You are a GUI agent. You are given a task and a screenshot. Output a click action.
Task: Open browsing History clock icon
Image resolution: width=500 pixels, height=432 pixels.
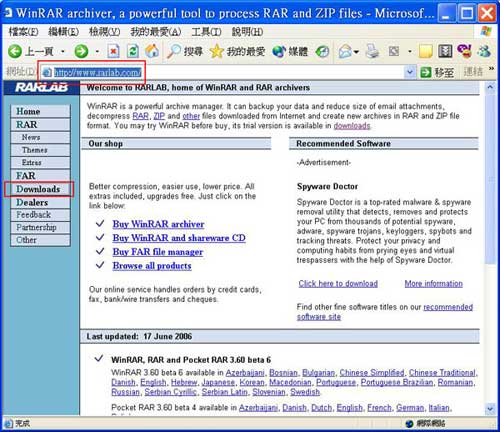click(322, 52)
